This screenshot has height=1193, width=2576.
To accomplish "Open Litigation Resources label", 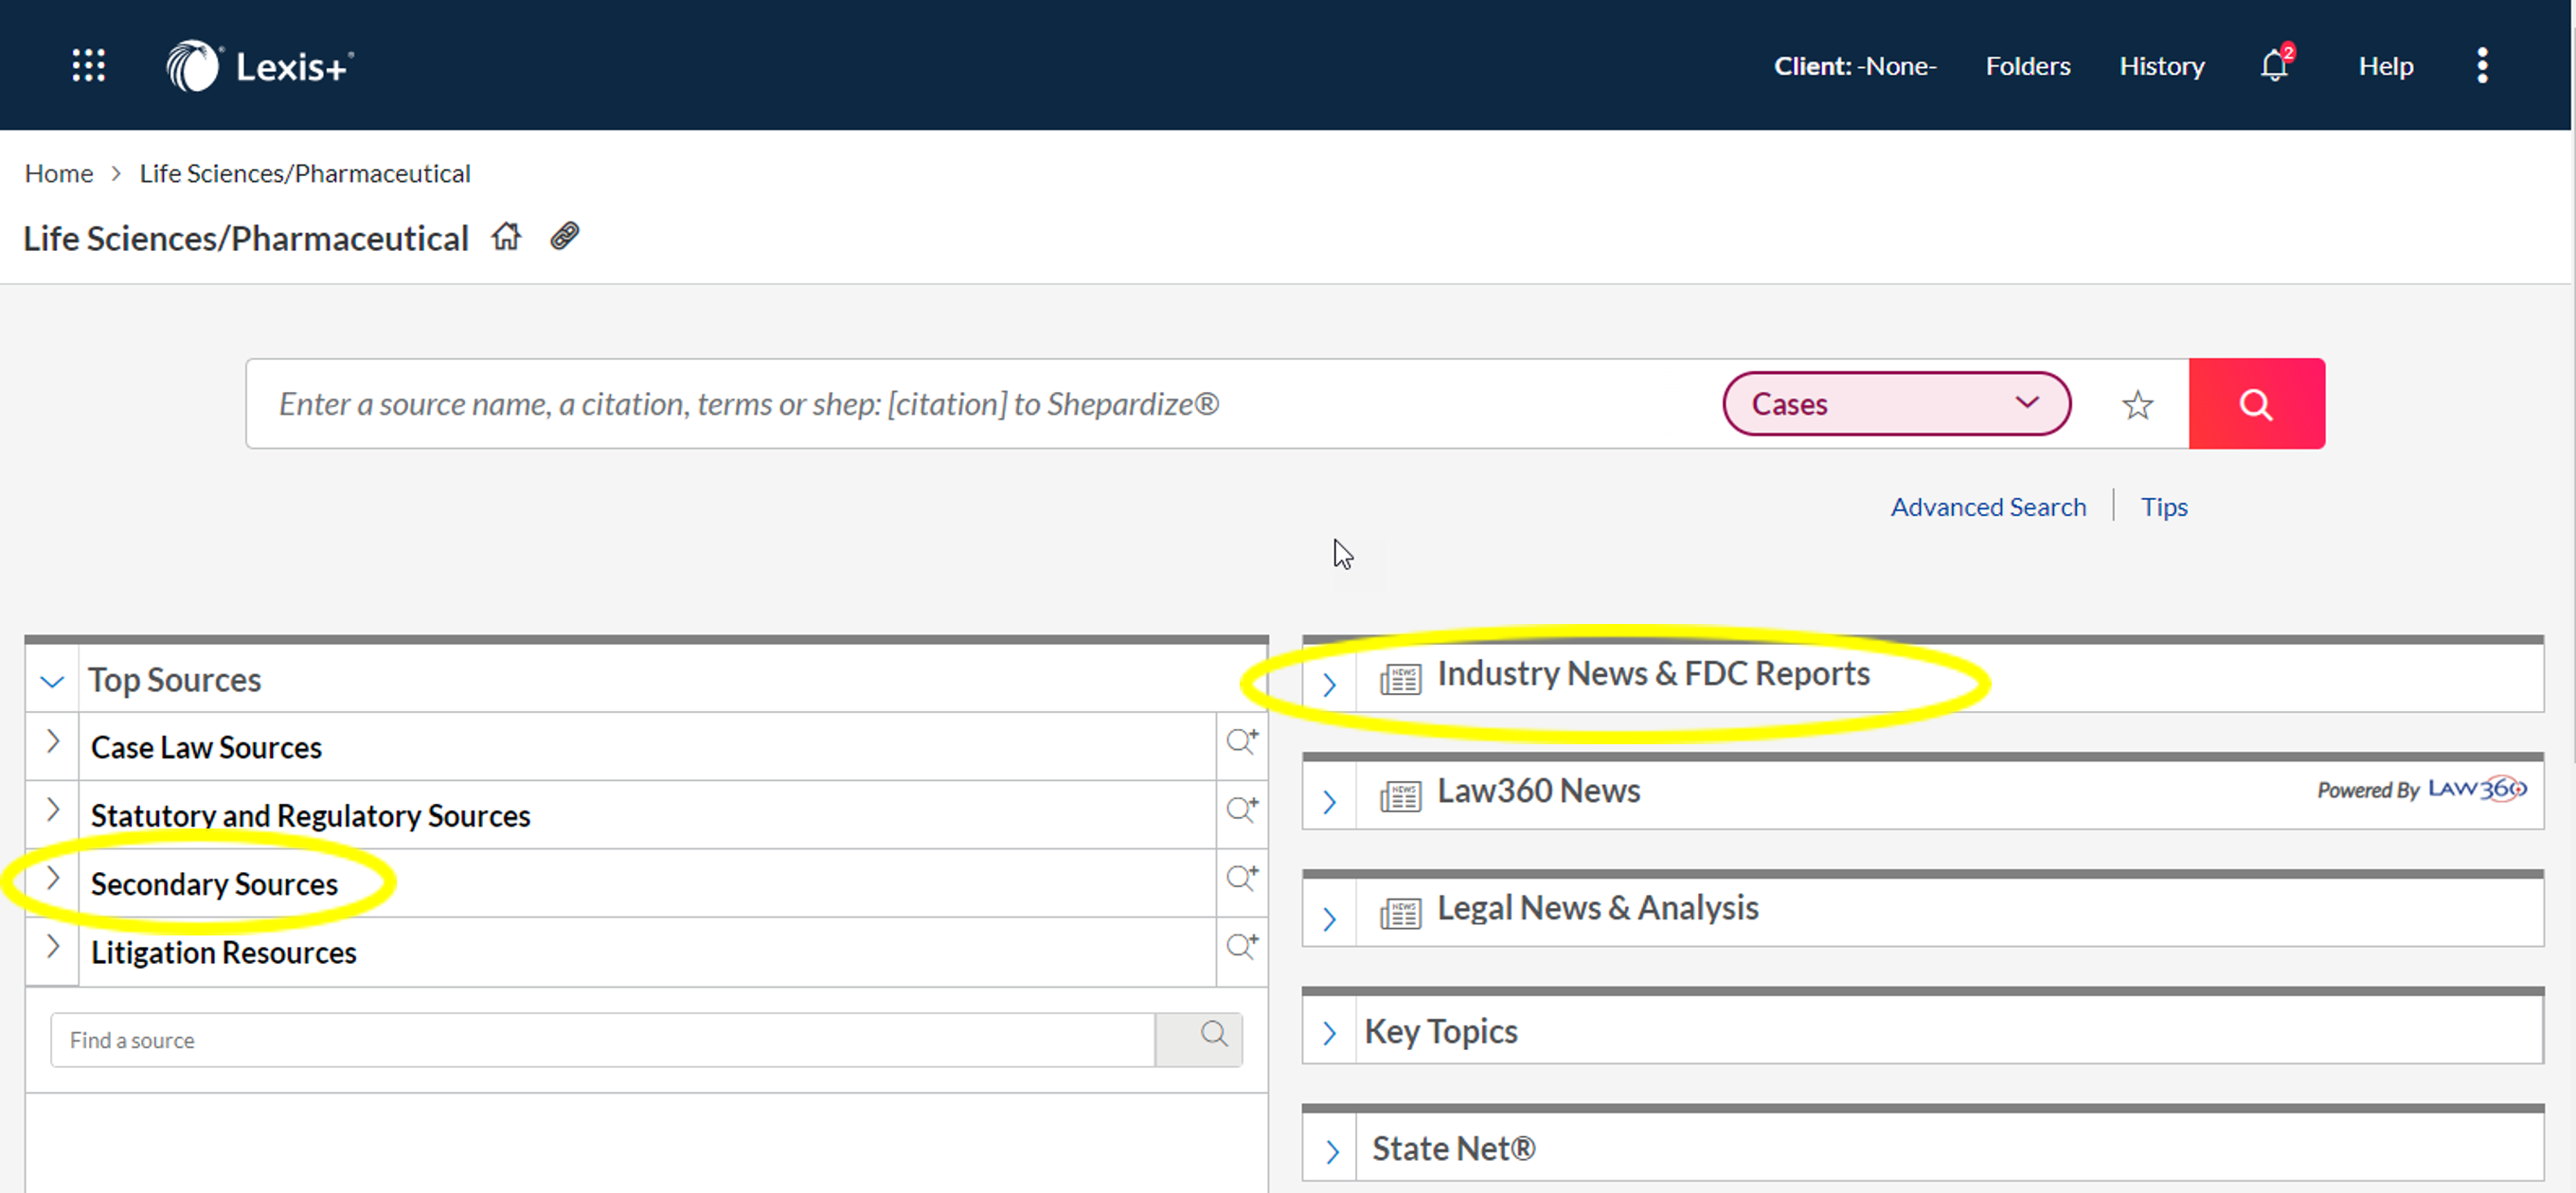I will (x=223, y=952).
